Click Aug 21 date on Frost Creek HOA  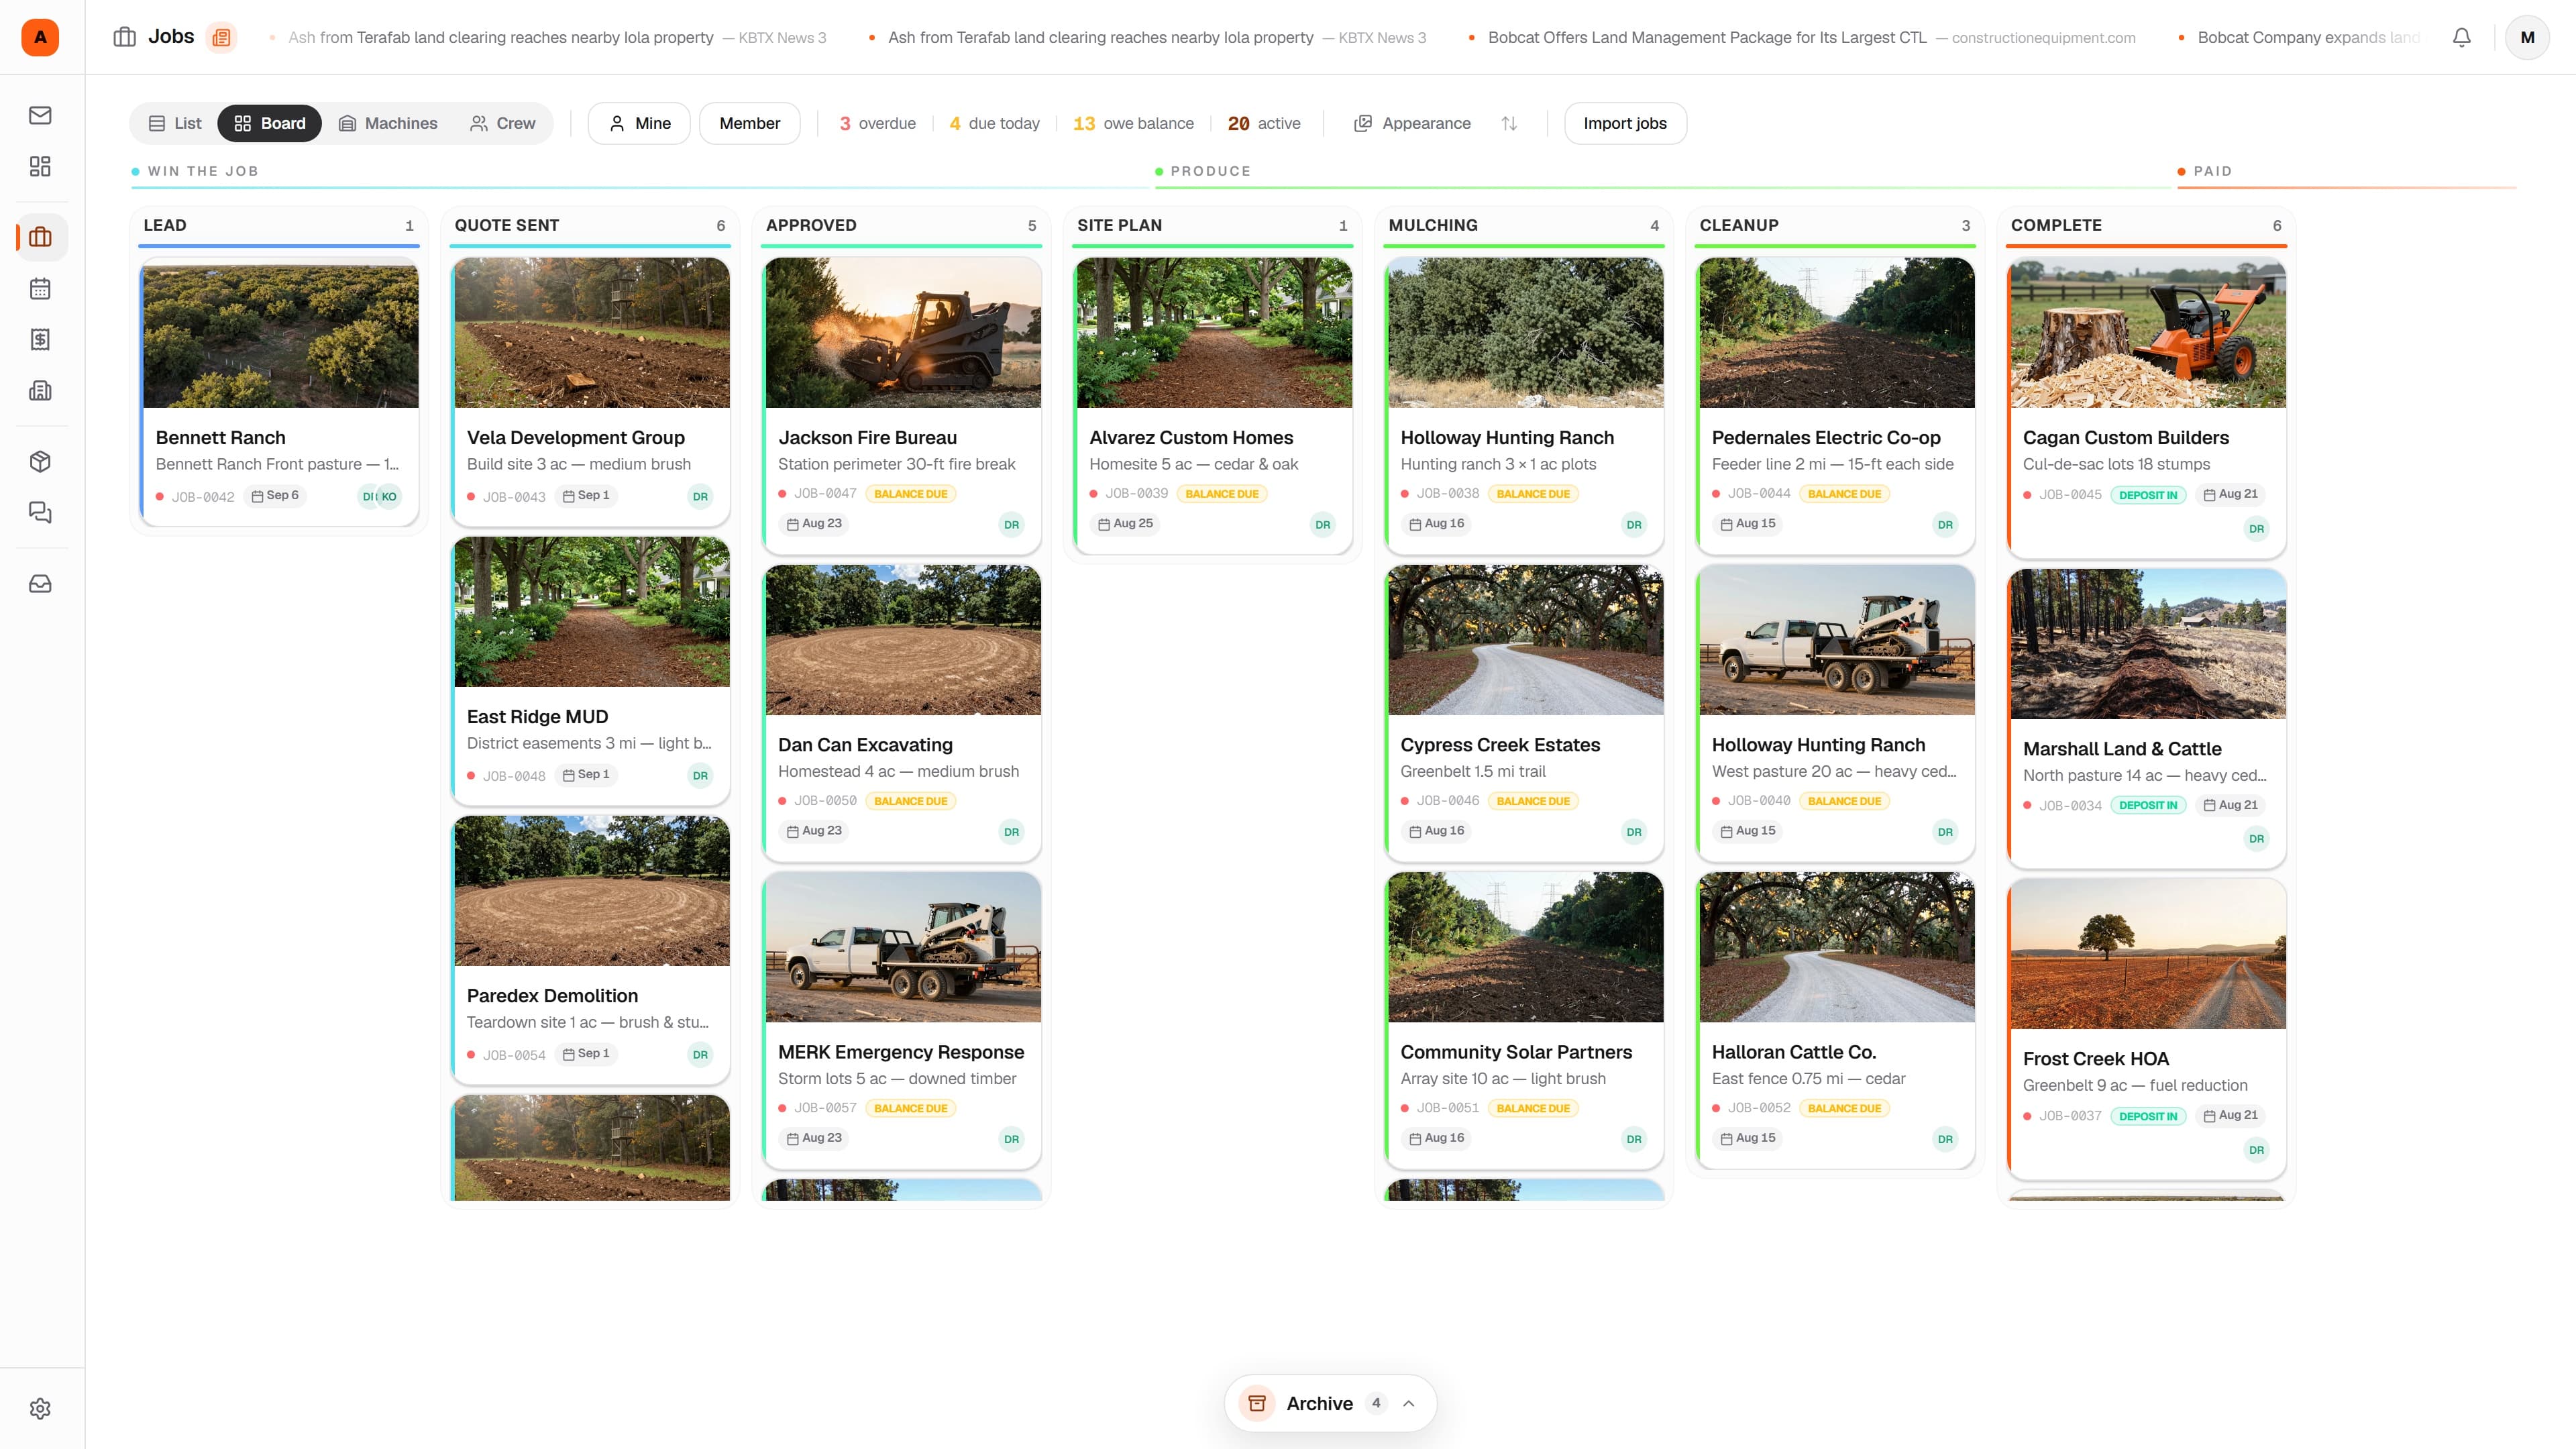[x=2230, y=1115]
